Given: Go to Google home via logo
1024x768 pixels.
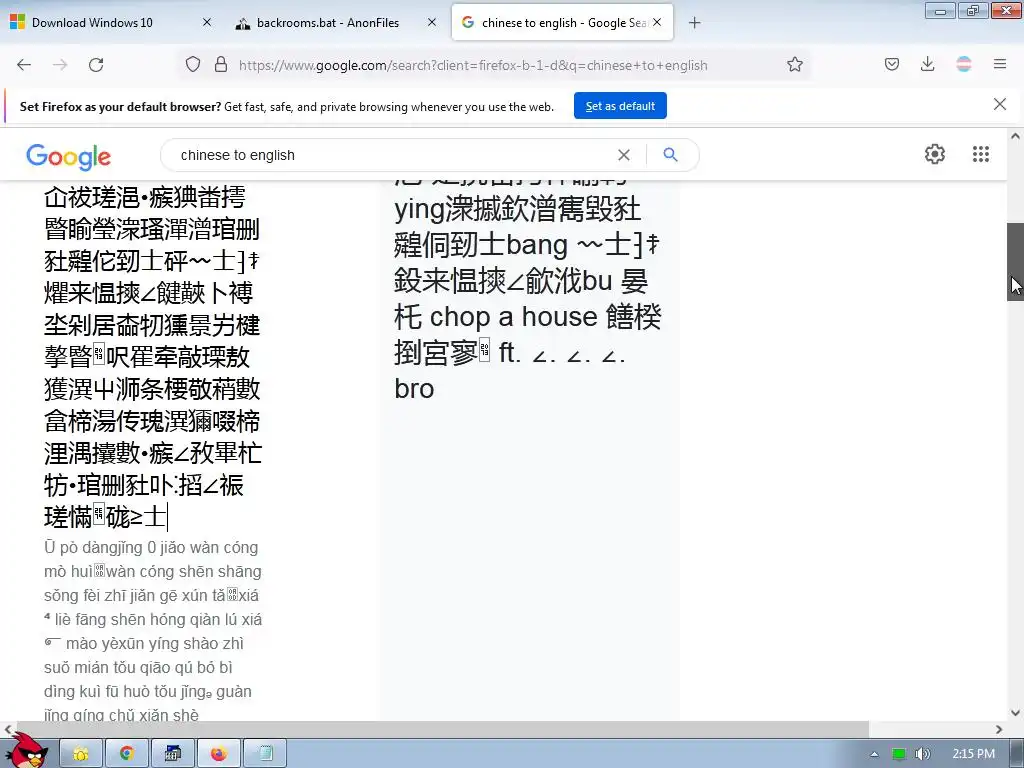Looking at the screenshot, I should pyautogui.click(x=69, y=156).
